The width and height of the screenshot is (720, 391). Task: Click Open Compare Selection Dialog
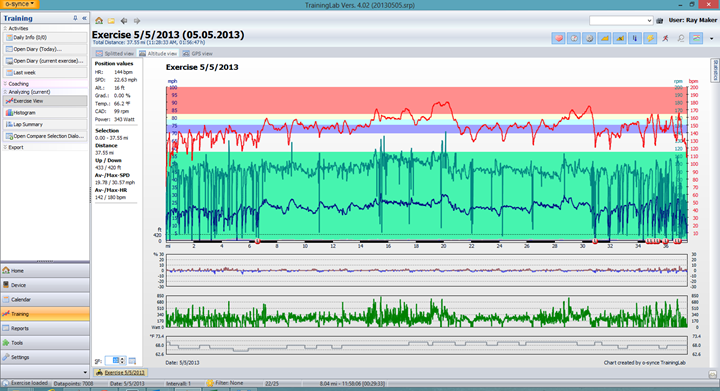[x=45, y=136]
